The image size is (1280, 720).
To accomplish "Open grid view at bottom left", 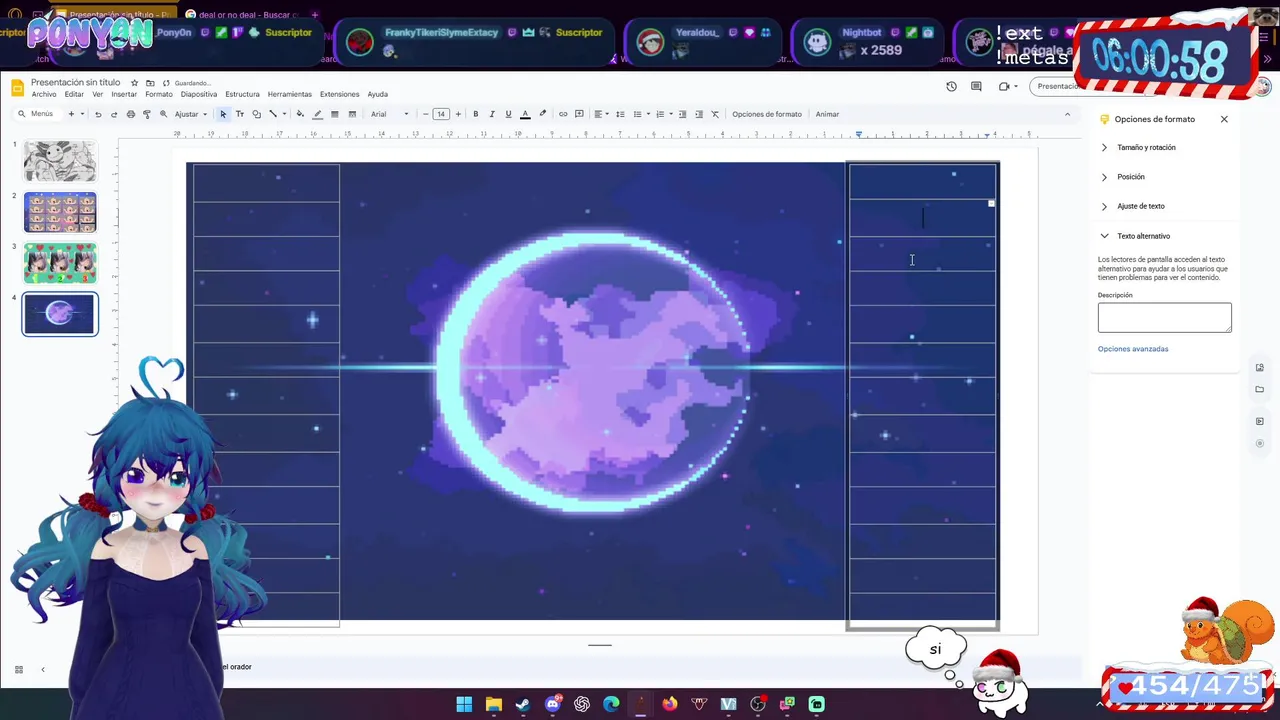I will pyautogui.click(x=19, y=670).
